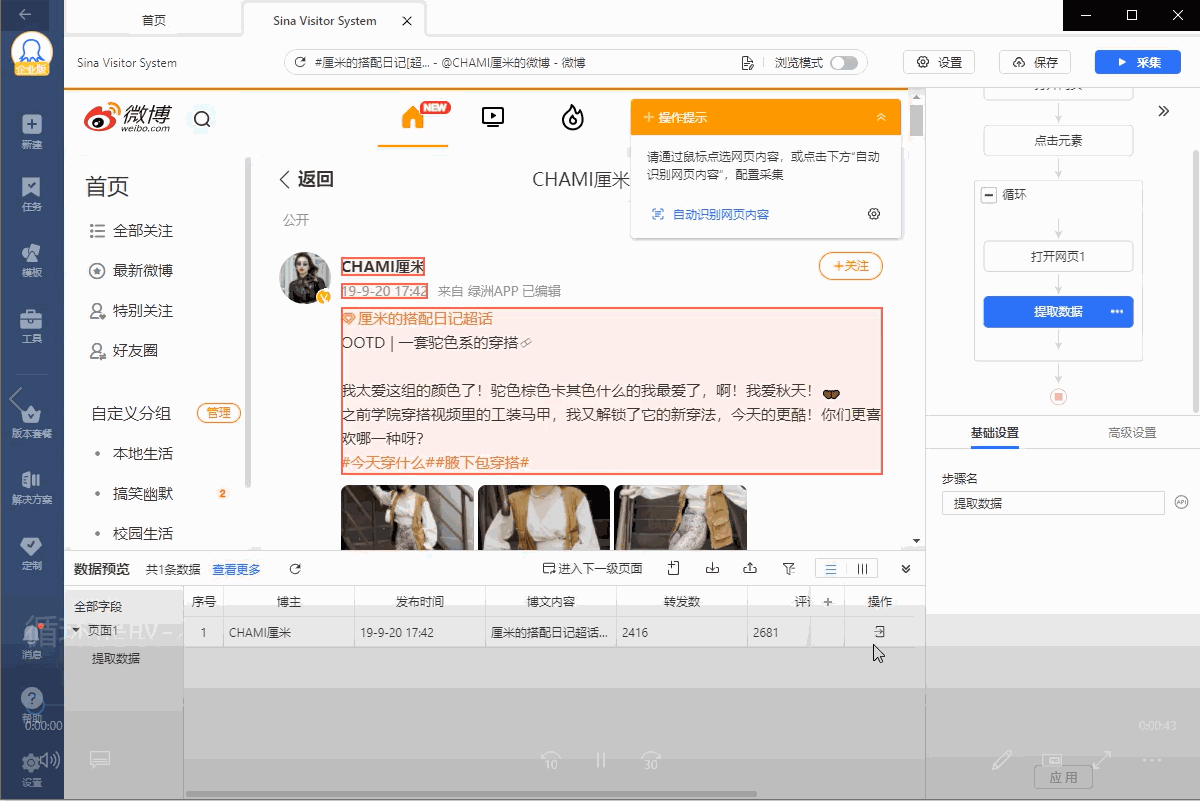Viewport: 1200px width, 801px height.
Task: Close the Sina Visitor System tab
Action: (405, 20)
